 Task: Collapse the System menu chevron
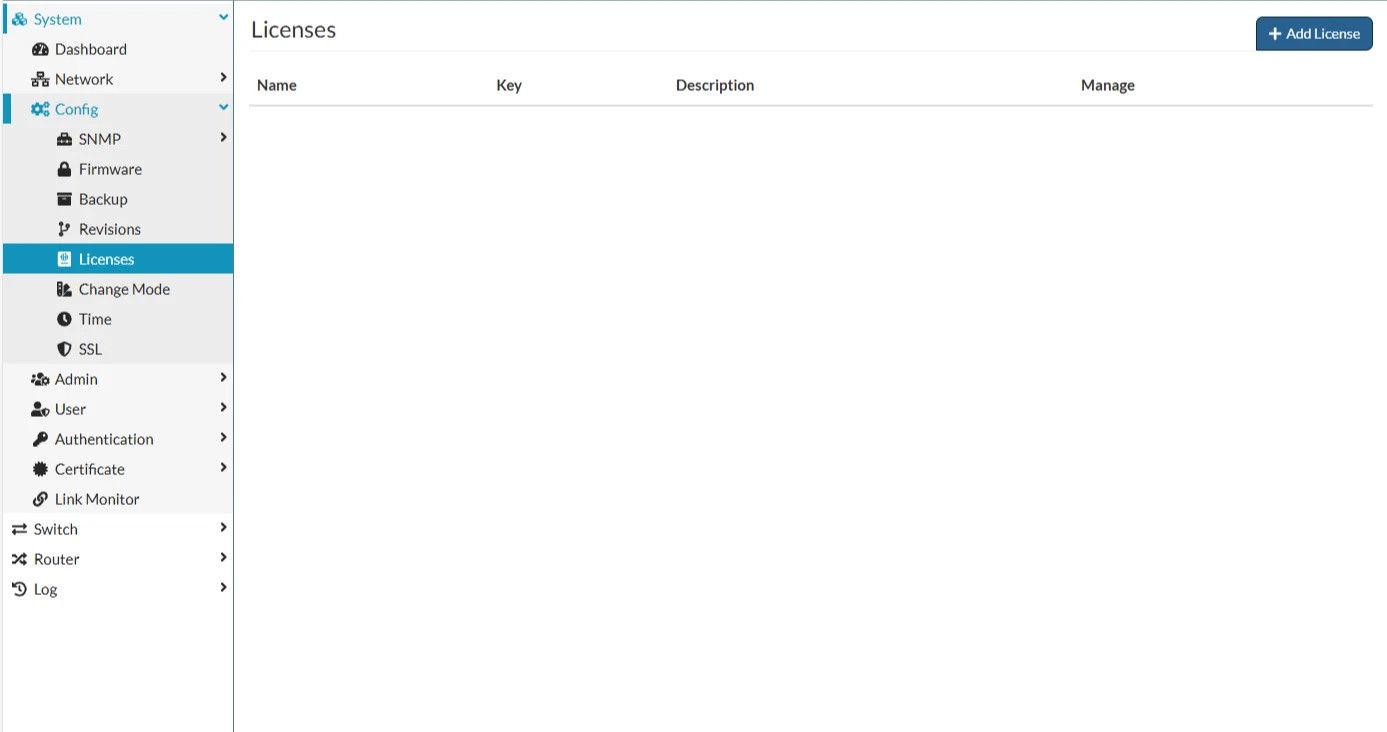tap(224, 18)
